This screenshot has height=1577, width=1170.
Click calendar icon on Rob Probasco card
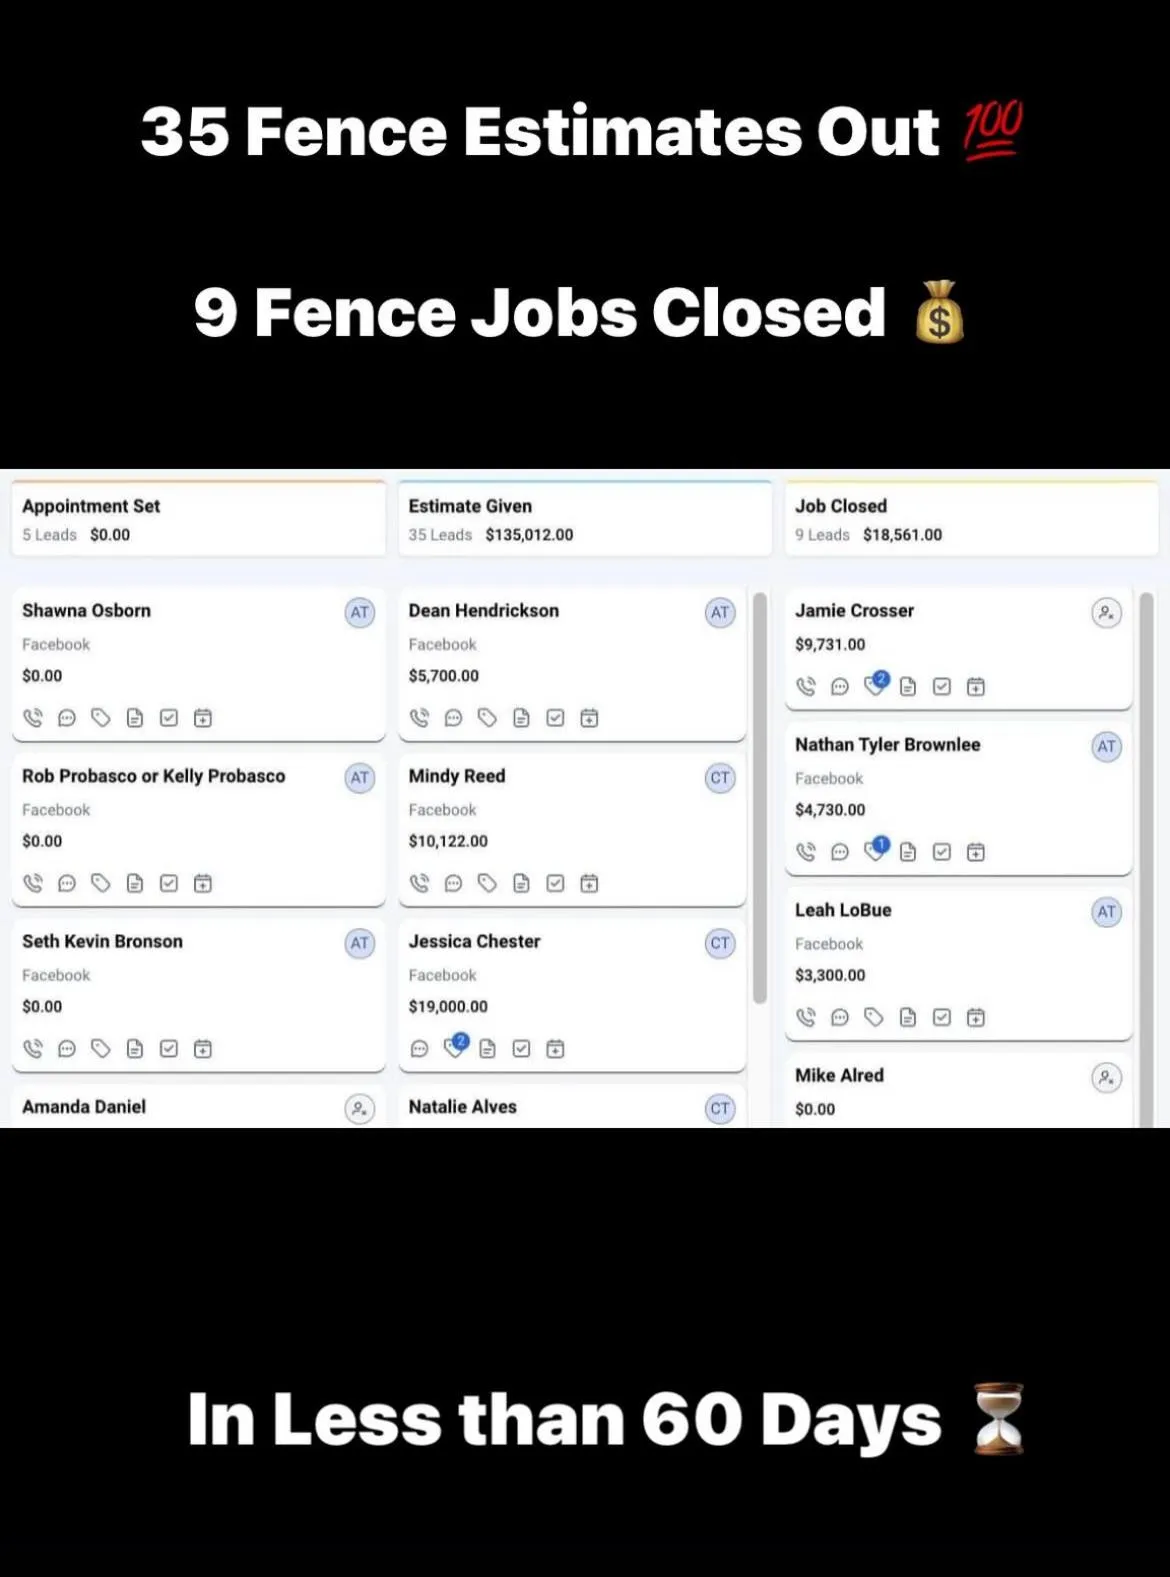tap(203, 882)
